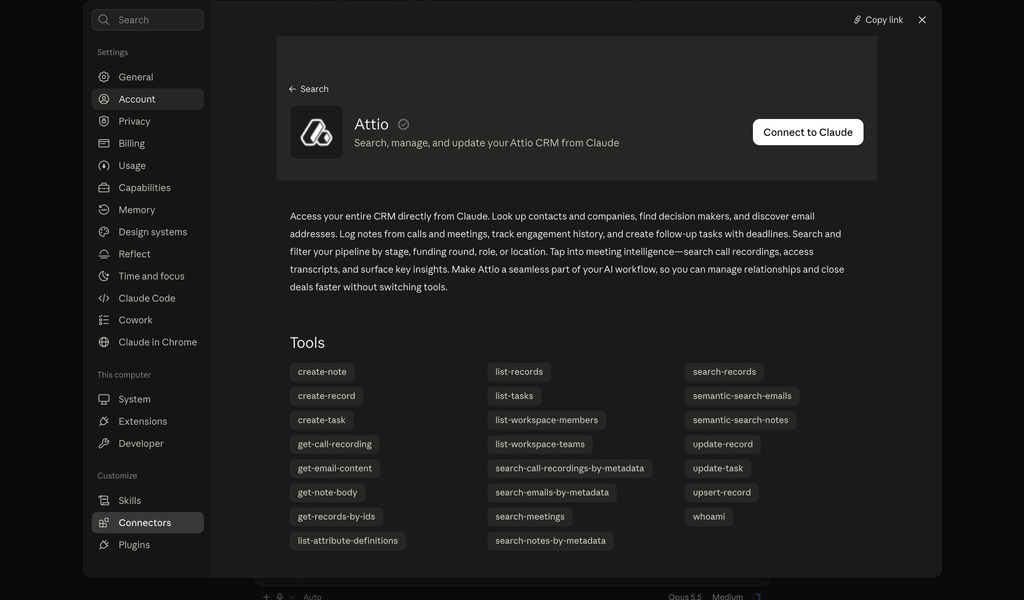Open Billing settings
This screenshot has width=1024, height=600.
point(148,144)
